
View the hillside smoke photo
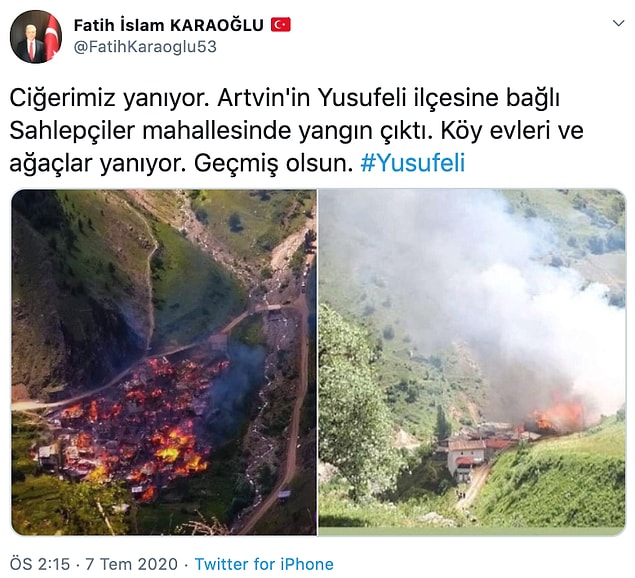[472, 362]
